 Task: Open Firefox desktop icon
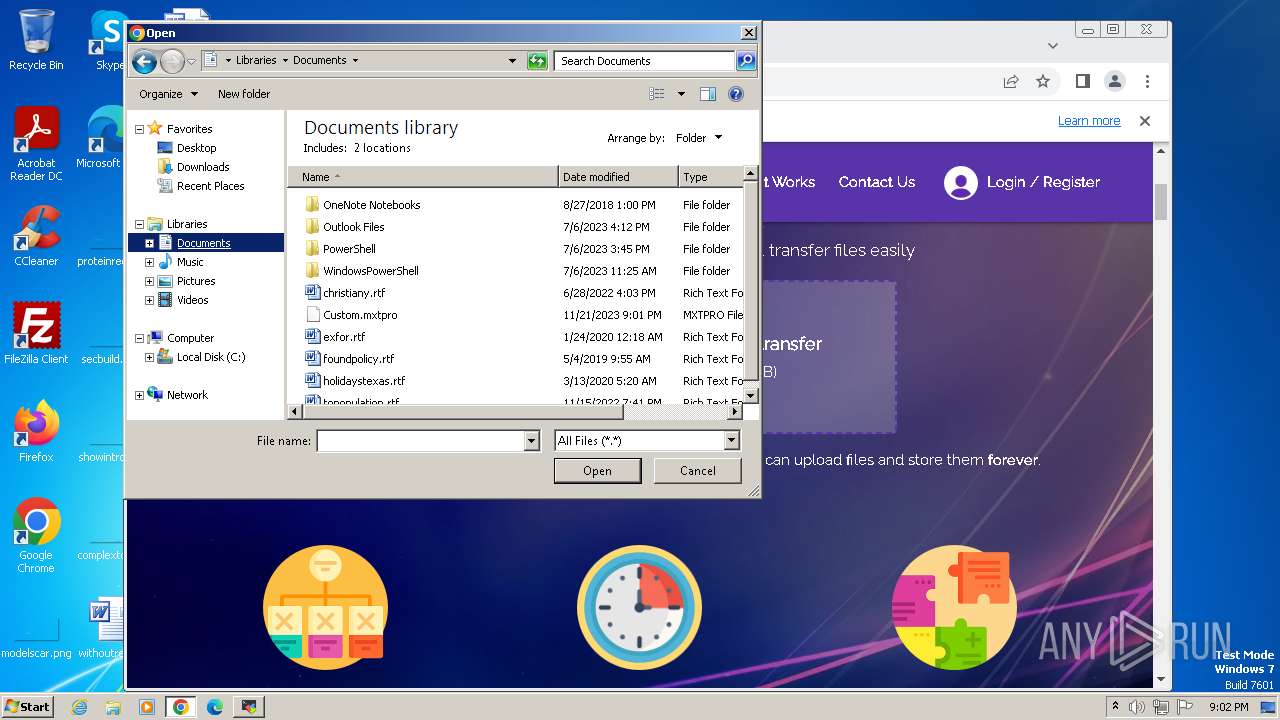pos(36,431)
